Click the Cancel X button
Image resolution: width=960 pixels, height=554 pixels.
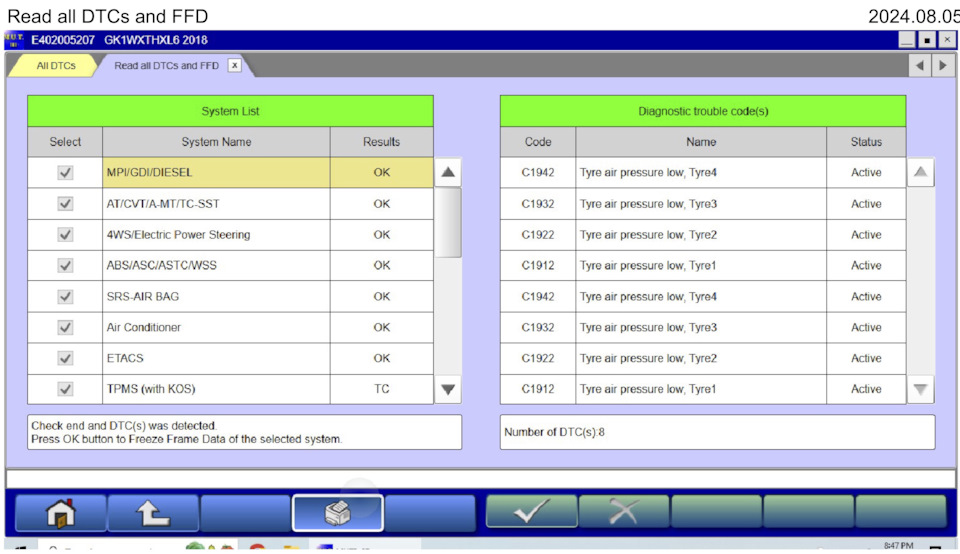point(624,511)
